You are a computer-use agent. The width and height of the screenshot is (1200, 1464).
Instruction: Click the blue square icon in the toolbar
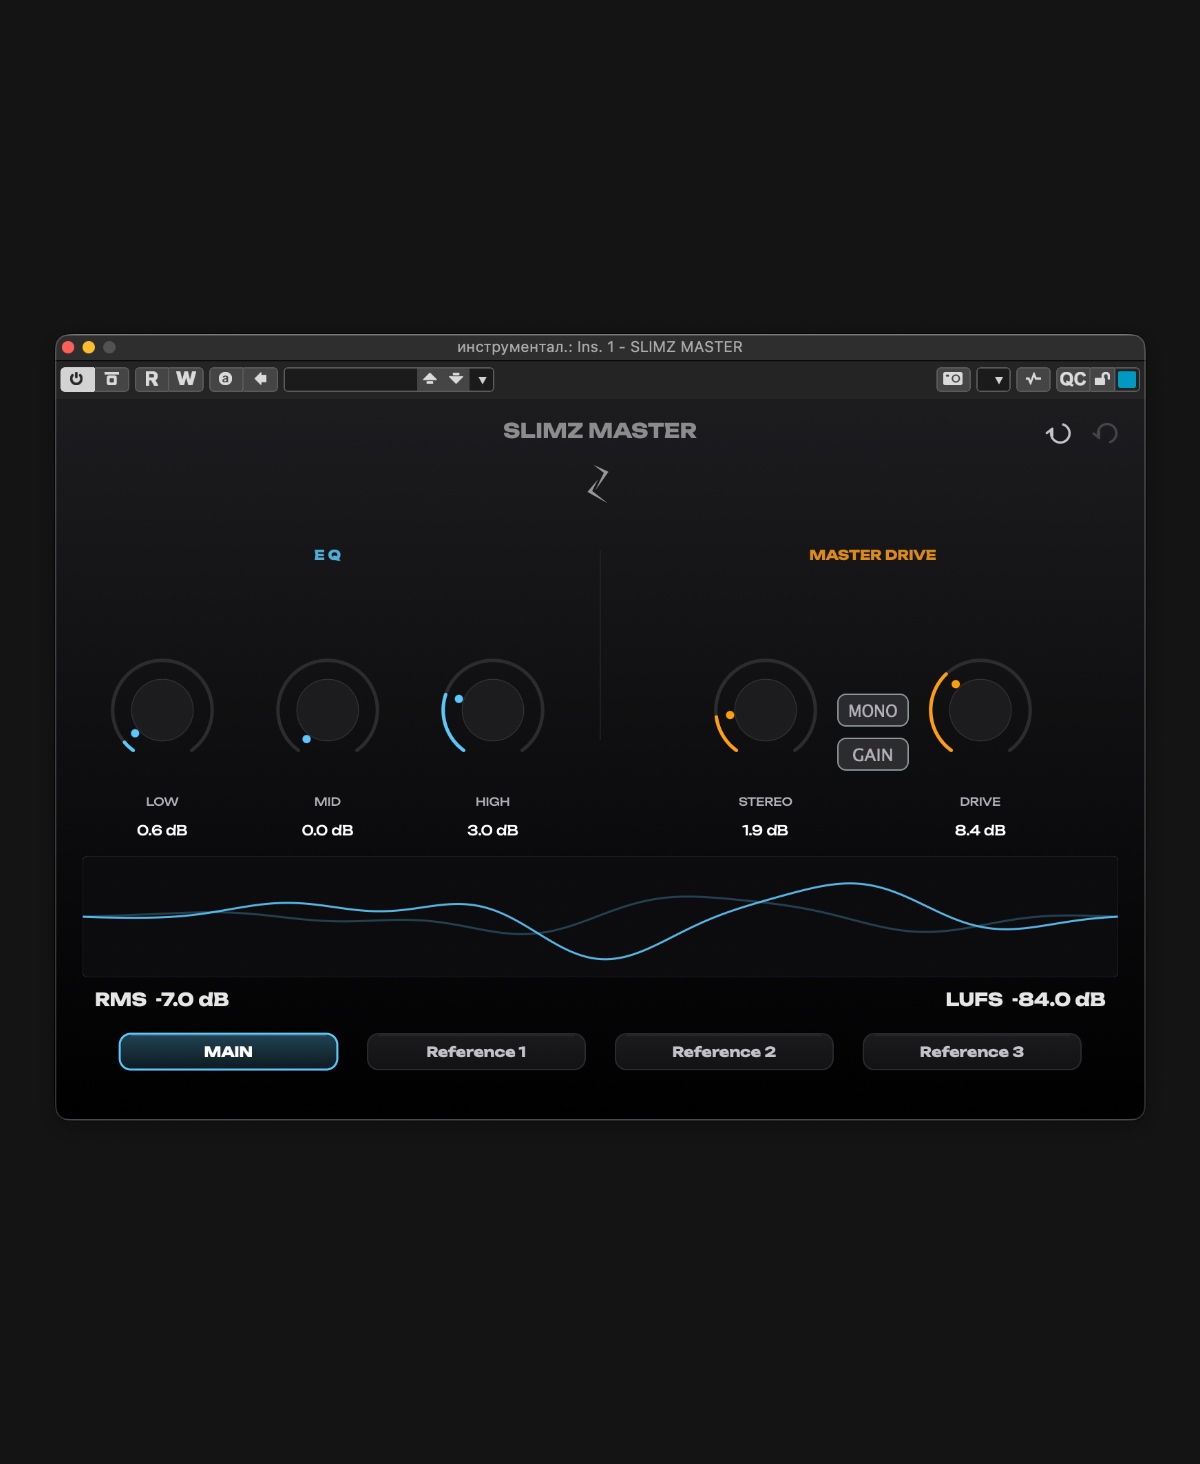(1127, 379)
